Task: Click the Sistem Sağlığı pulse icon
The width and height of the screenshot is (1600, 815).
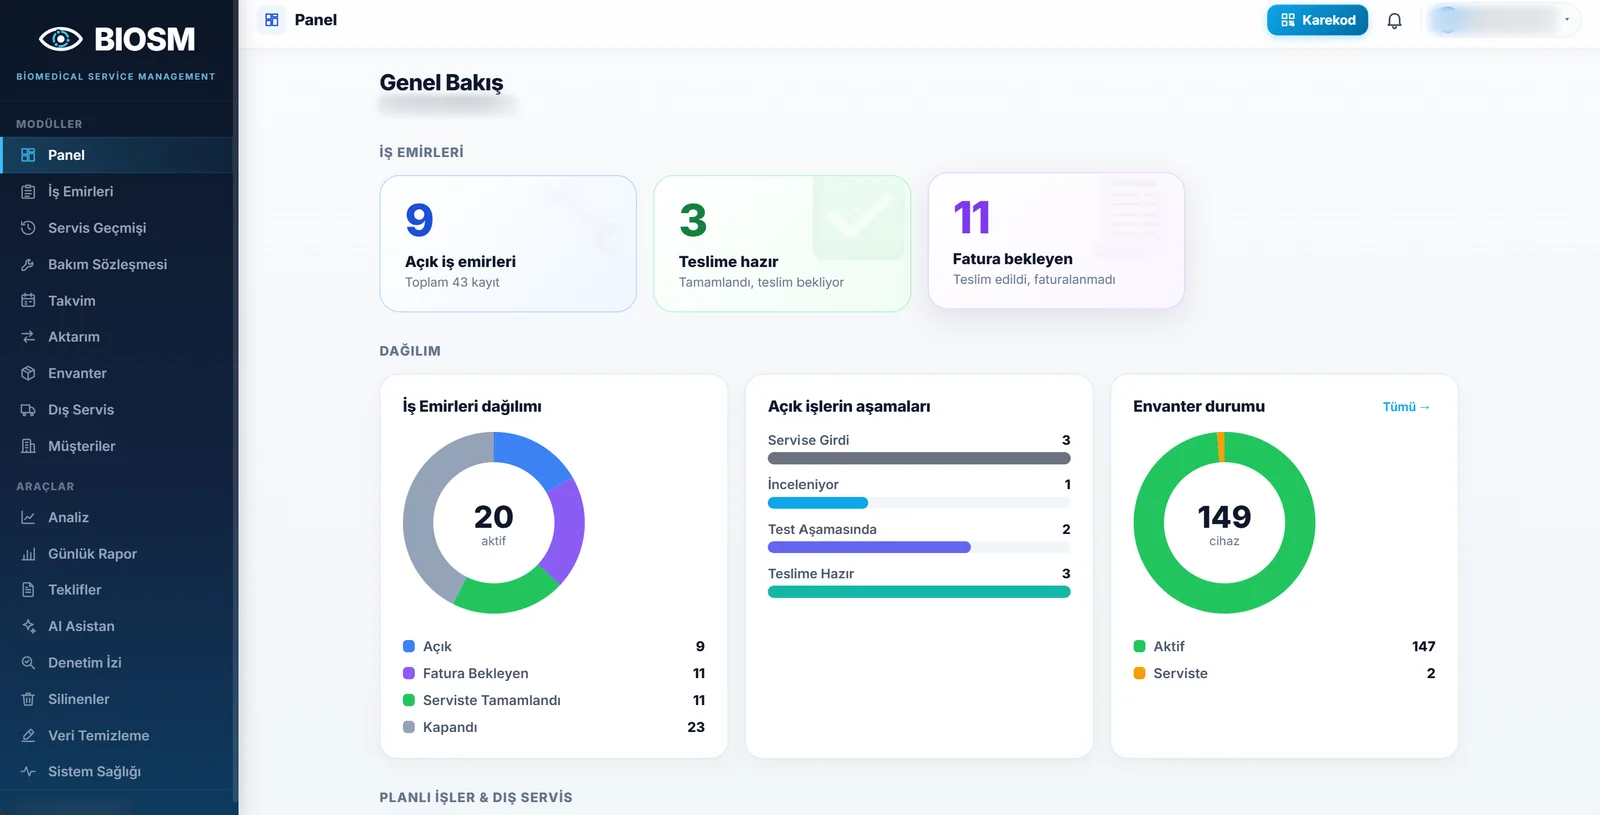Action: [x=28, y=772]
